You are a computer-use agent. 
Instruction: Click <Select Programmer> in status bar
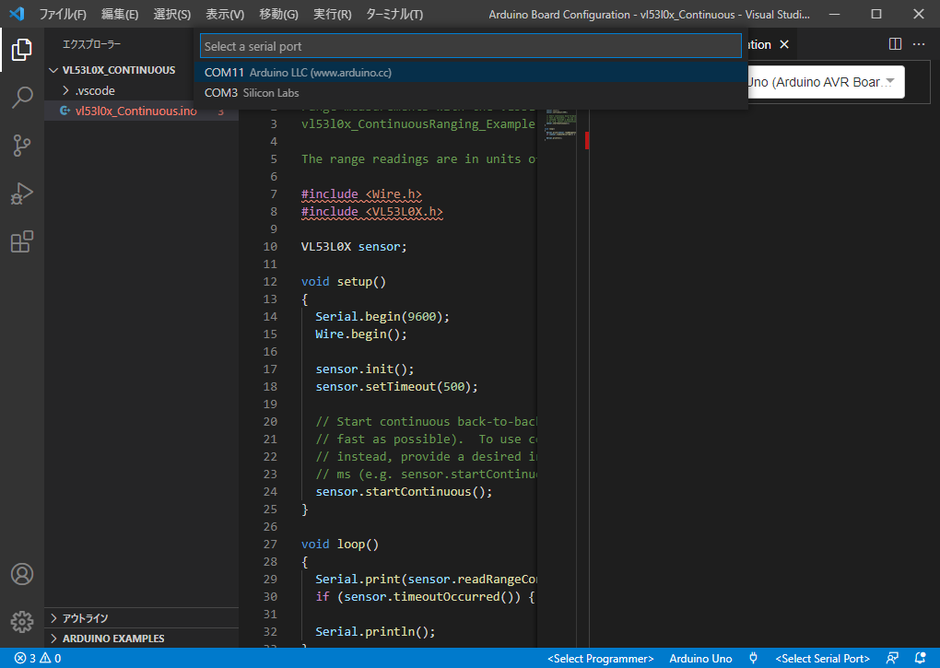600,658
